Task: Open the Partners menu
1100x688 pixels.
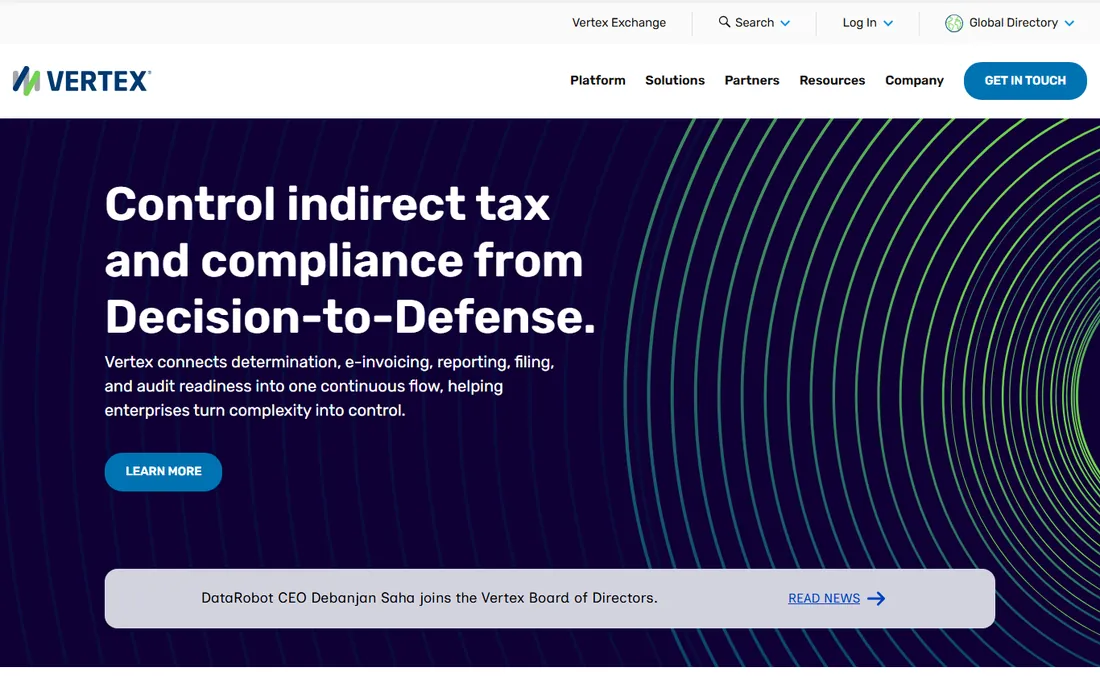Action: tap(752, 80)
